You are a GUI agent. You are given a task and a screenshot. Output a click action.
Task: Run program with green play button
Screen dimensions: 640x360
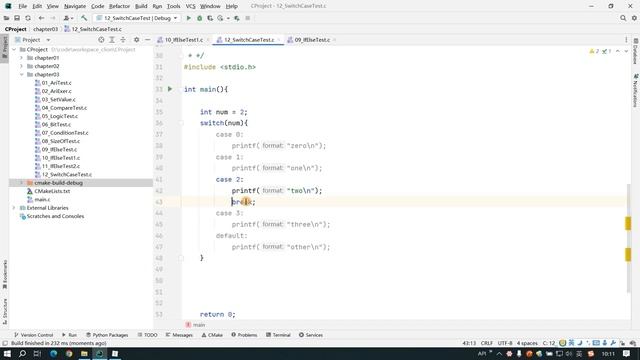click(x=189, y=18)
